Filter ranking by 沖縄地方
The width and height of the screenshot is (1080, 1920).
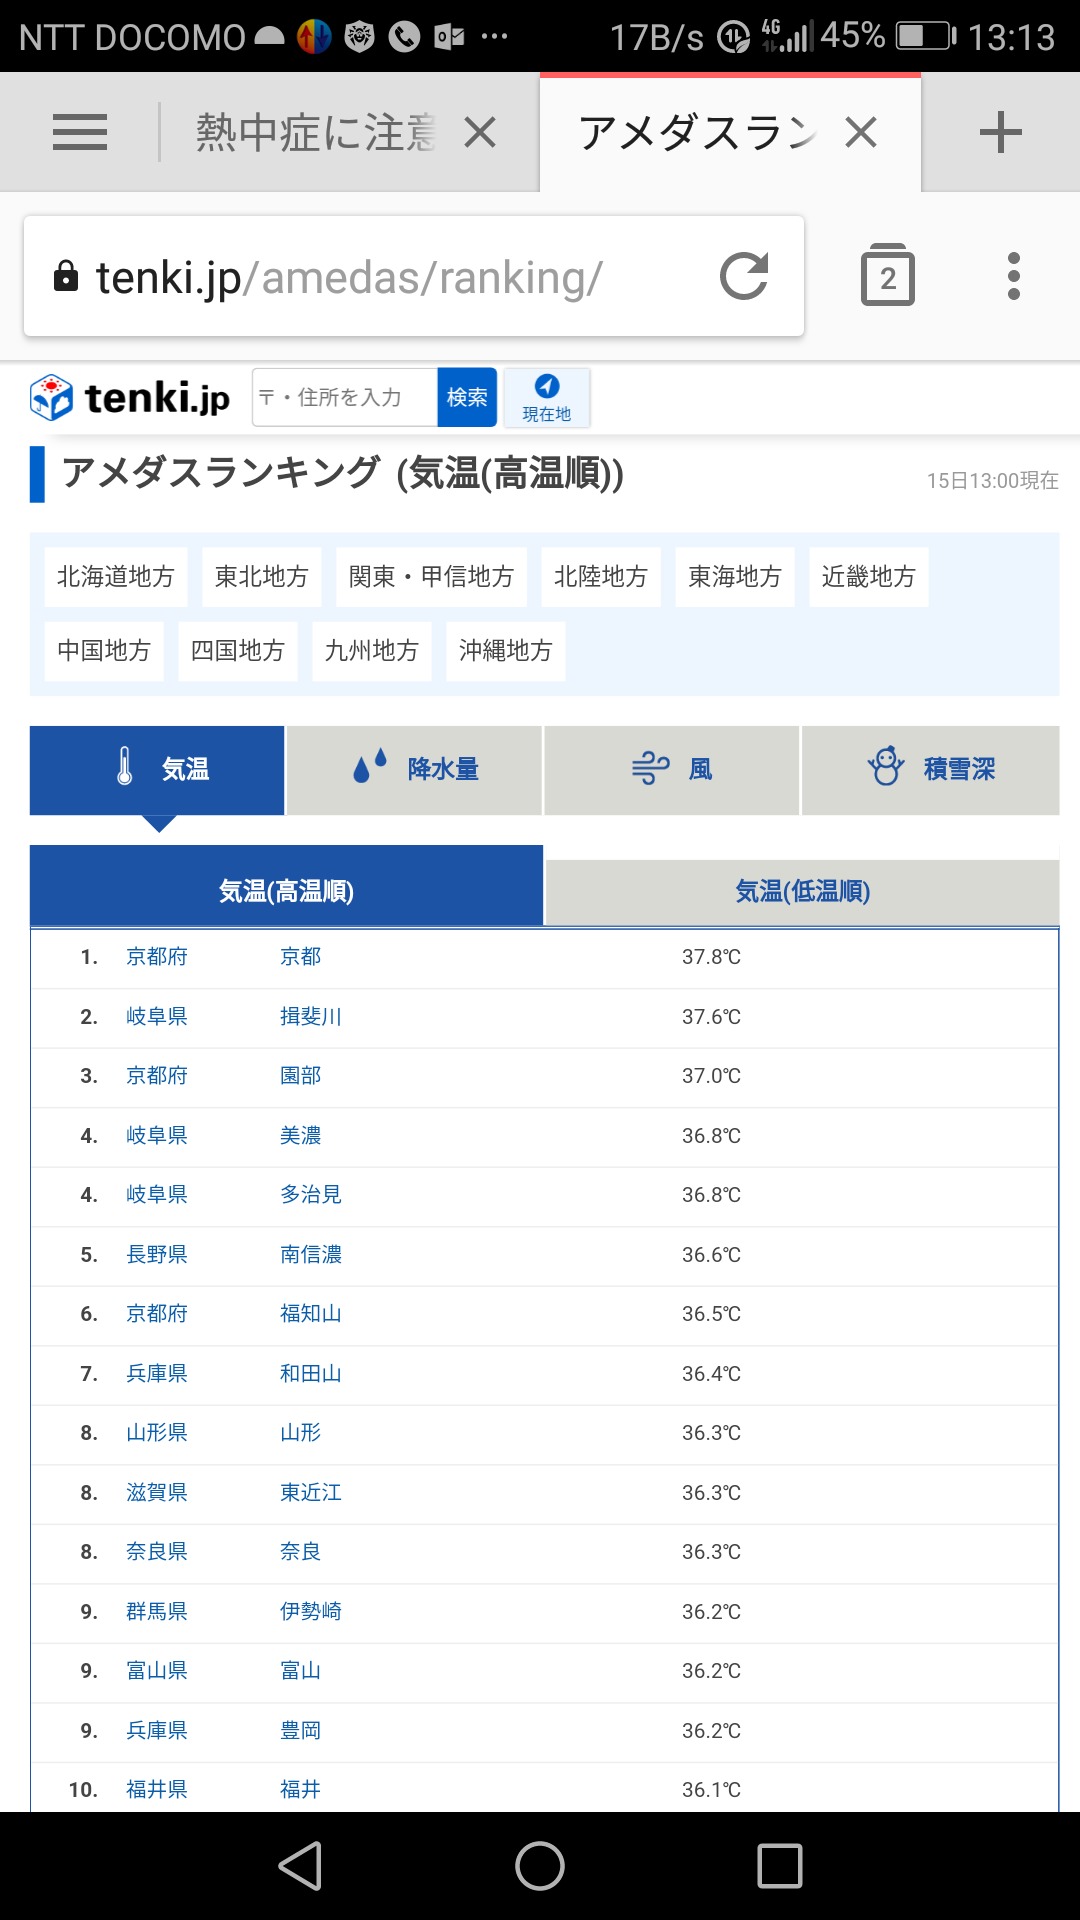506,651
